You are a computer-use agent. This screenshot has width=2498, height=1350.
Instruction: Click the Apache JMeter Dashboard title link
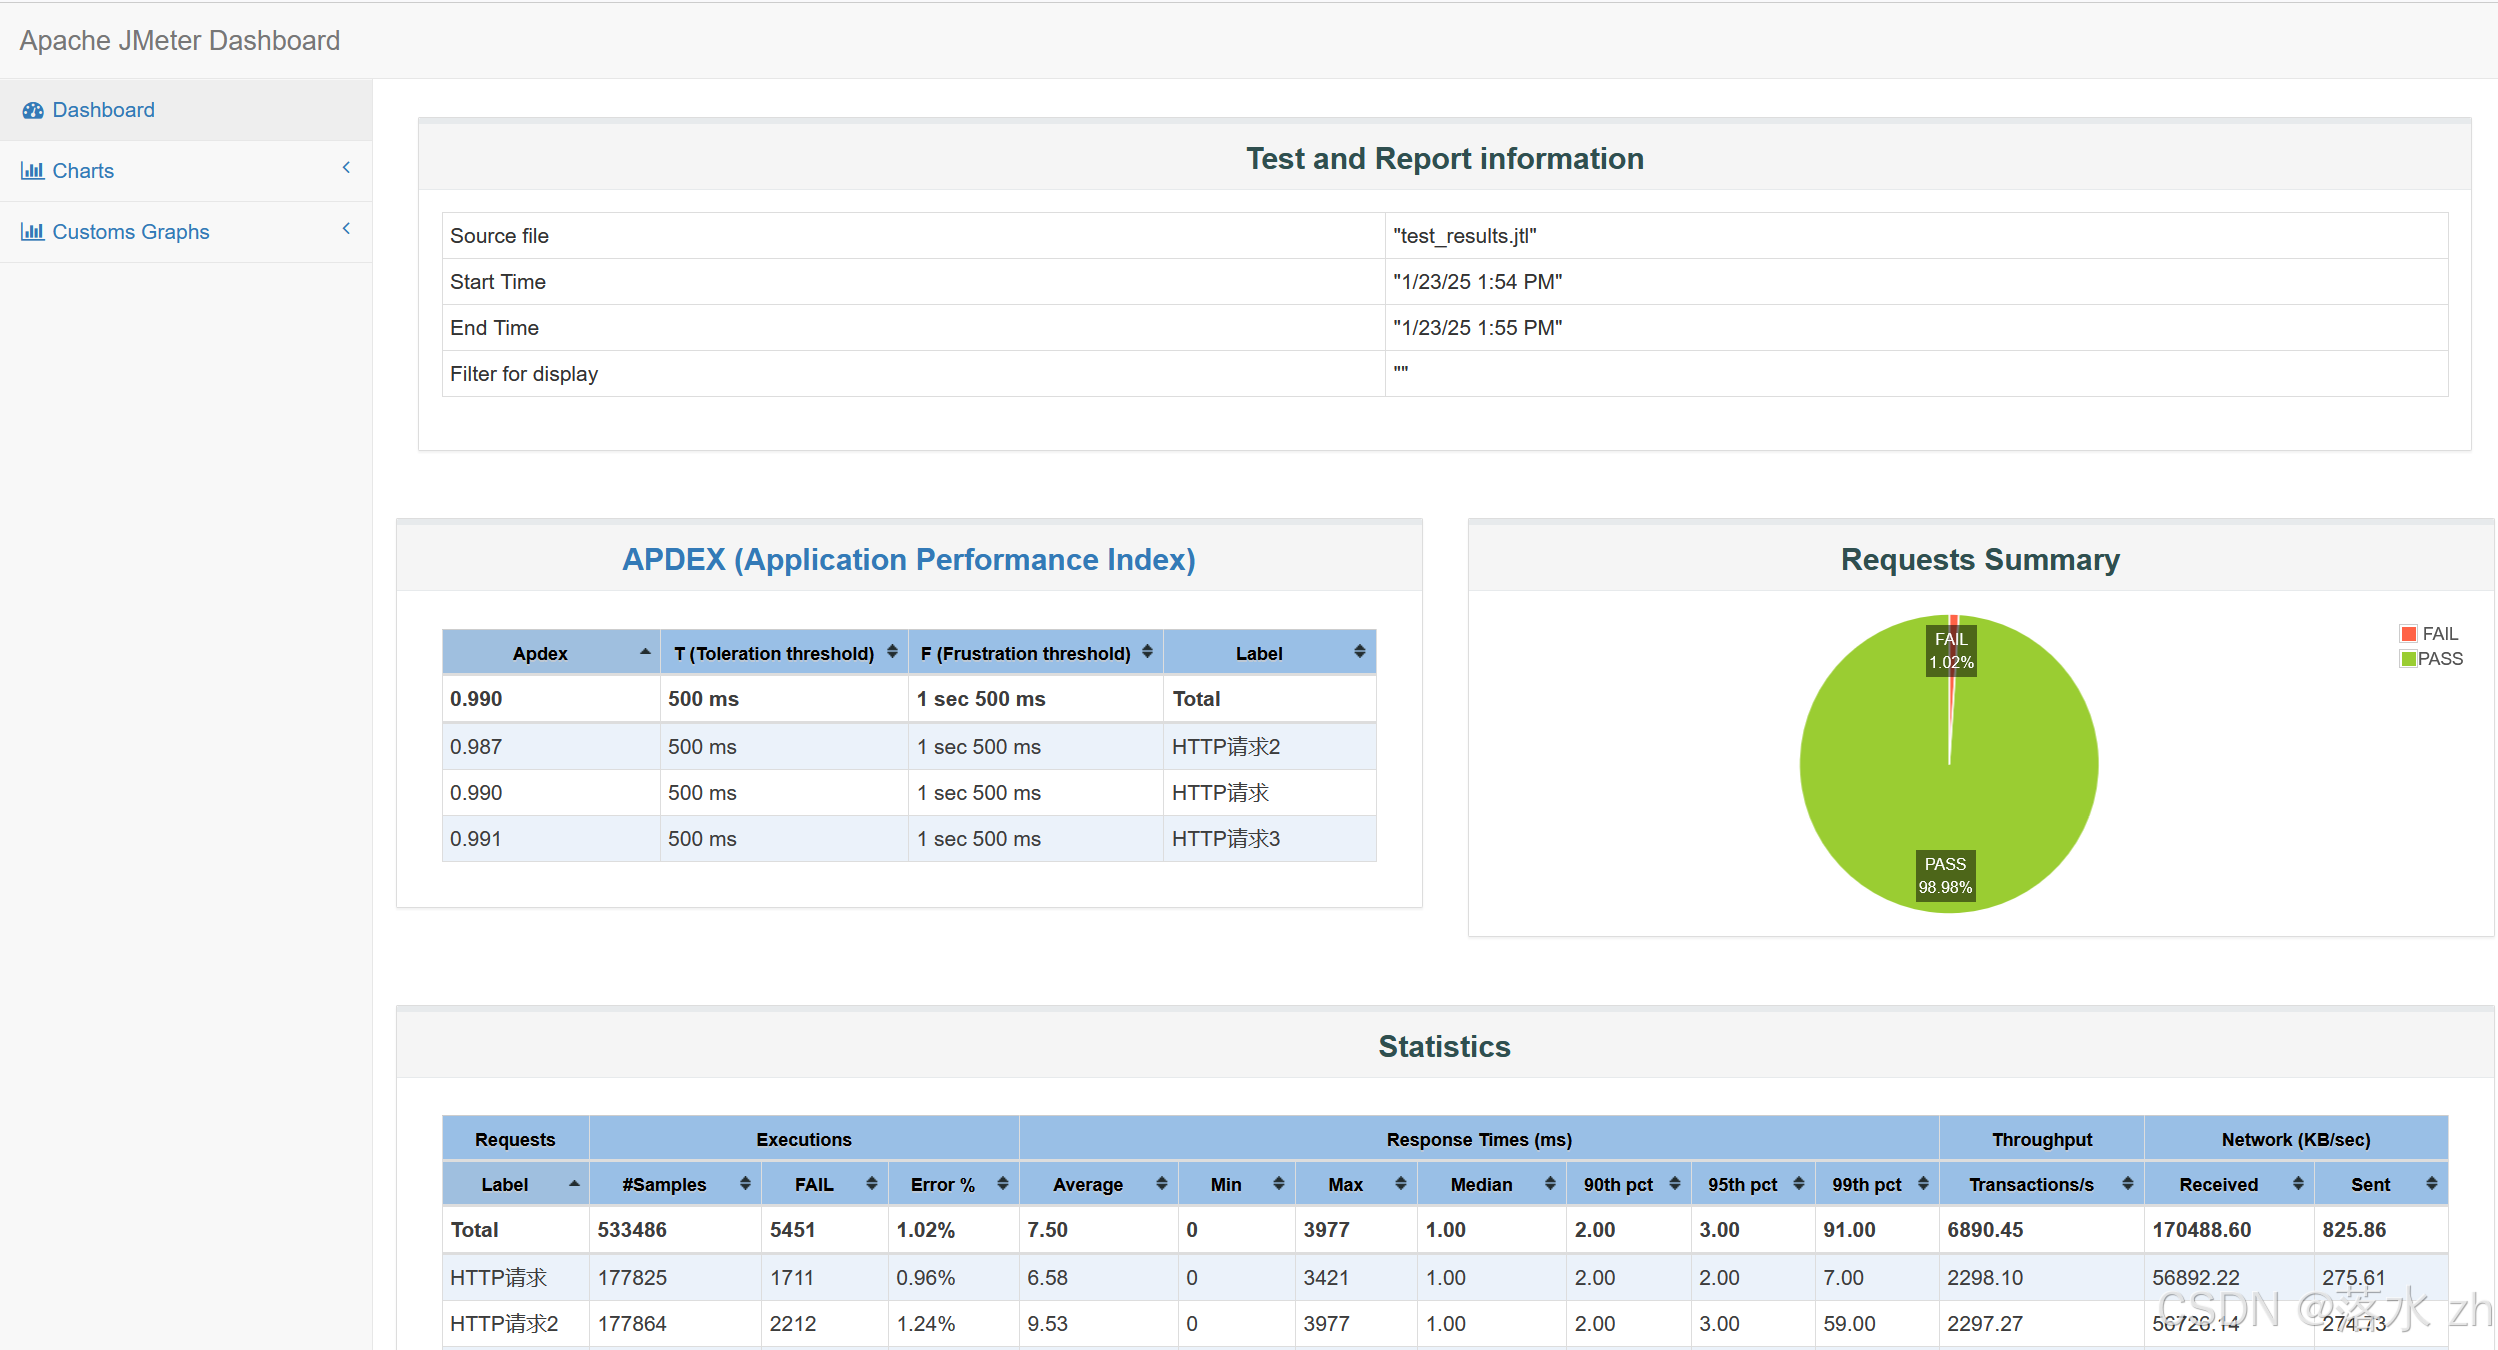point(180,40)
